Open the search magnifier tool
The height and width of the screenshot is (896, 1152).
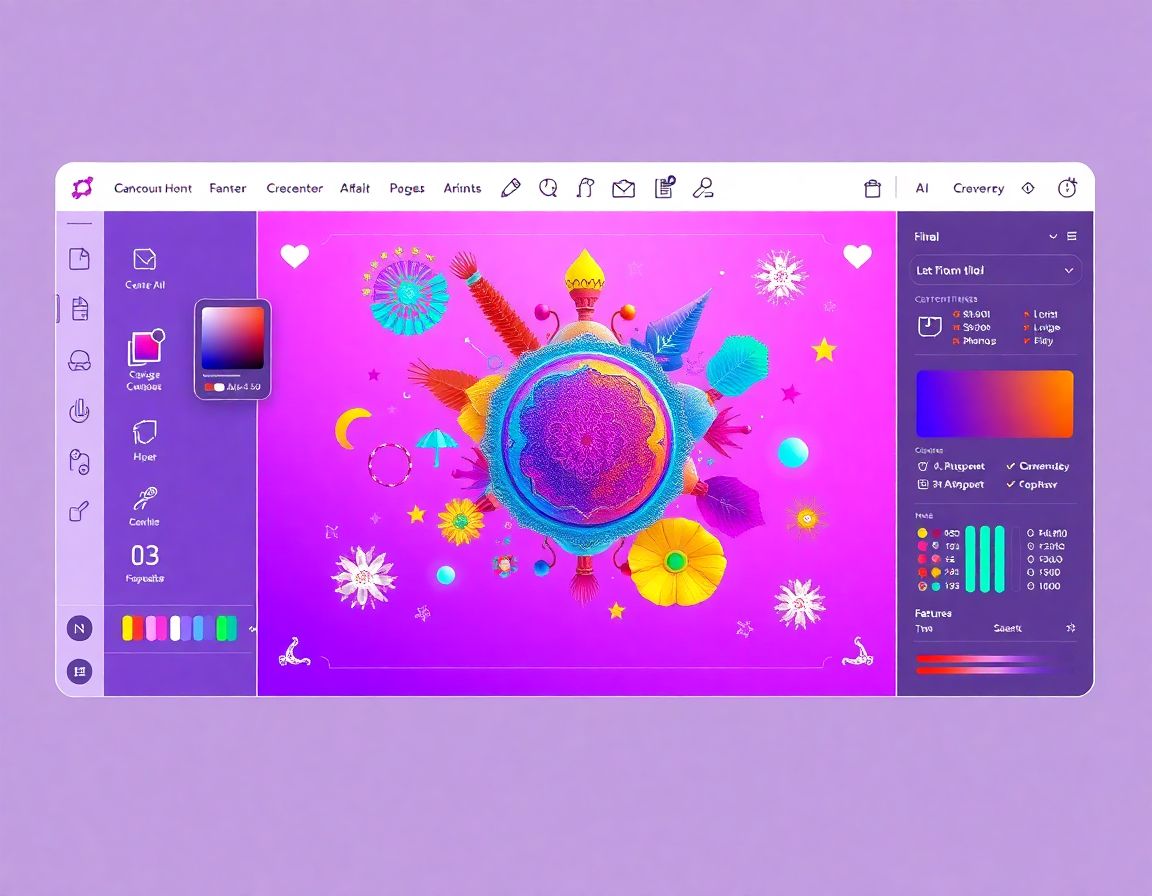tap(547, 188)
